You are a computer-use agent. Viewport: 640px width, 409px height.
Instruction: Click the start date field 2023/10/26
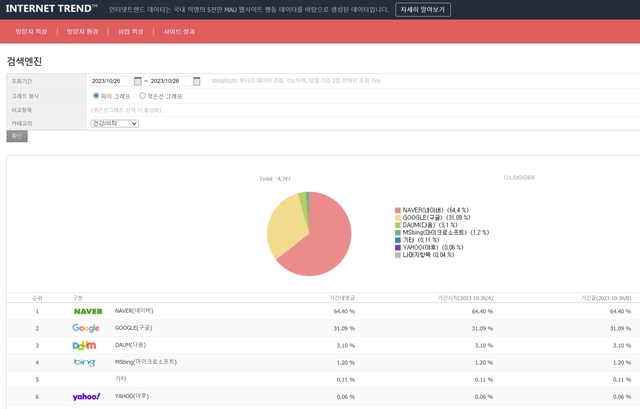coord(111,81)
